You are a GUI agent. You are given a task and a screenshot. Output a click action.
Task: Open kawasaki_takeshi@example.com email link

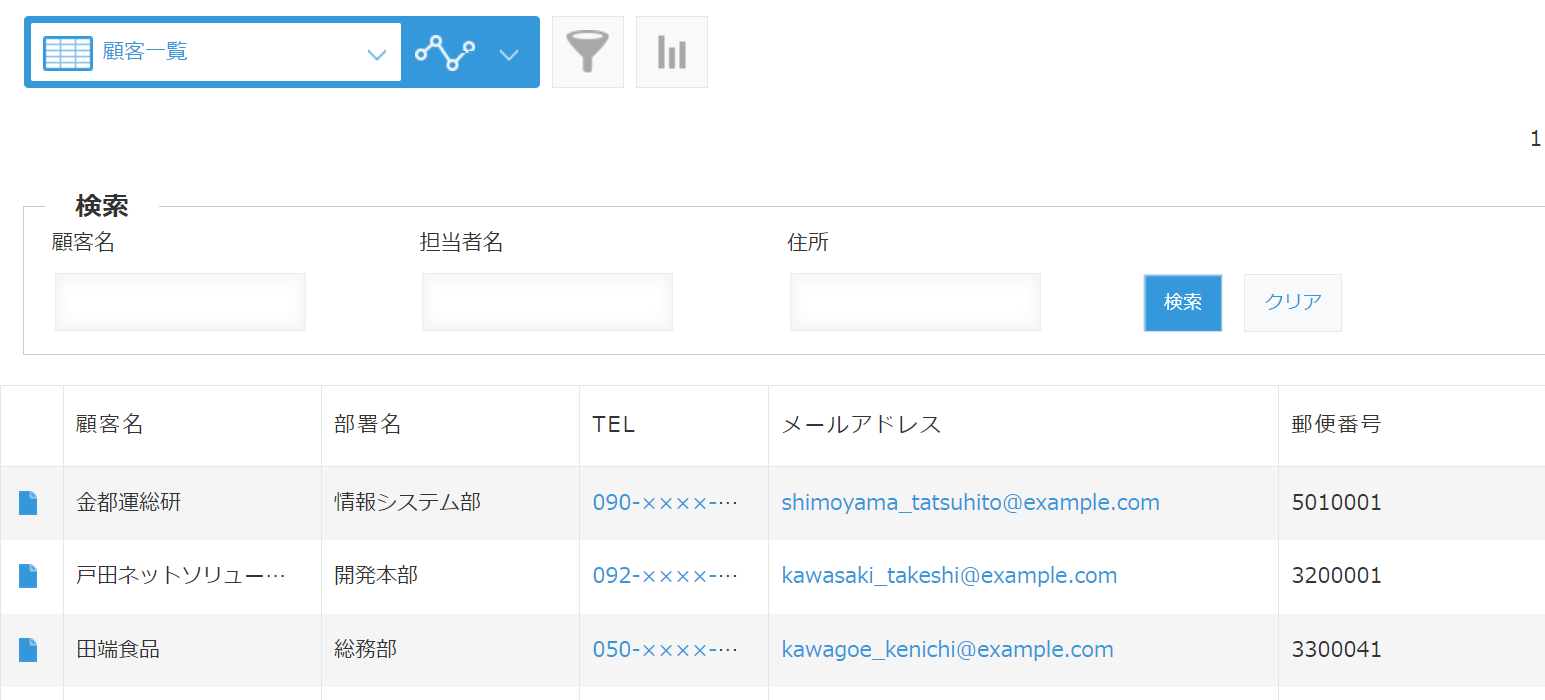tap(949, 576)
